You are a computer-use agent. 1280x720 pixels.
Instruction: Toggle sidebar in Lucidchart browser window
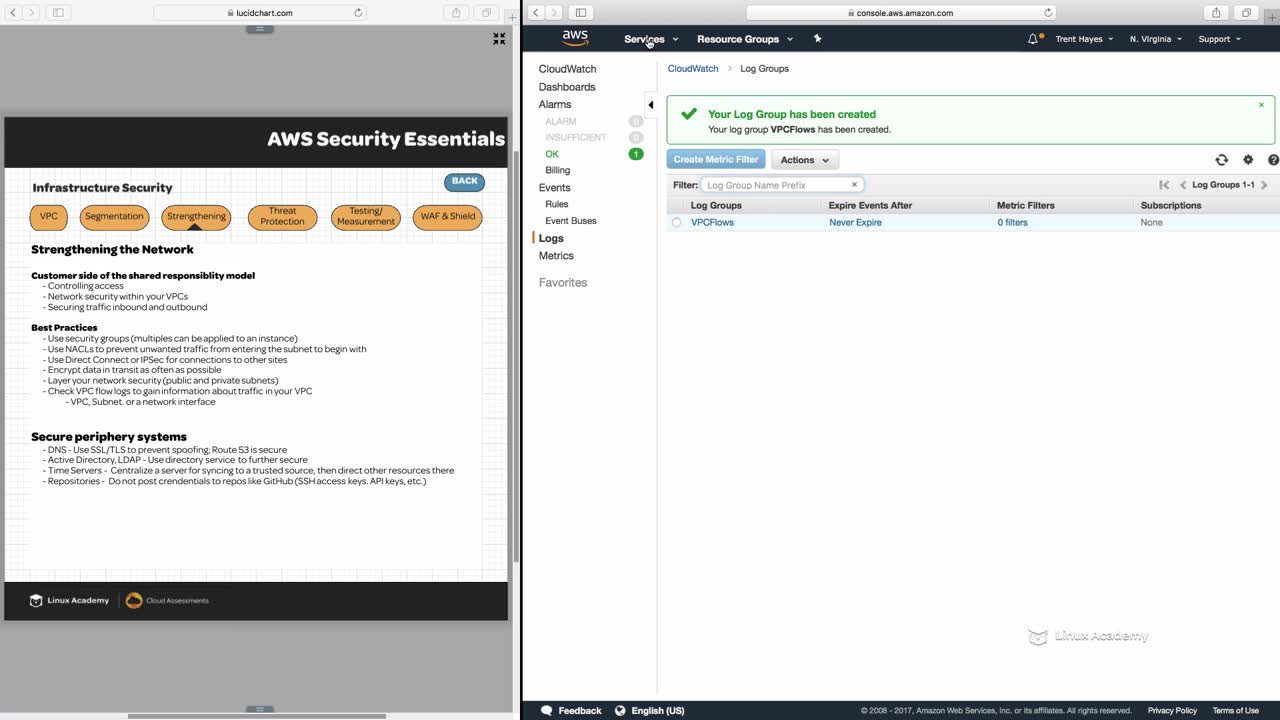(x=58, y=13)
